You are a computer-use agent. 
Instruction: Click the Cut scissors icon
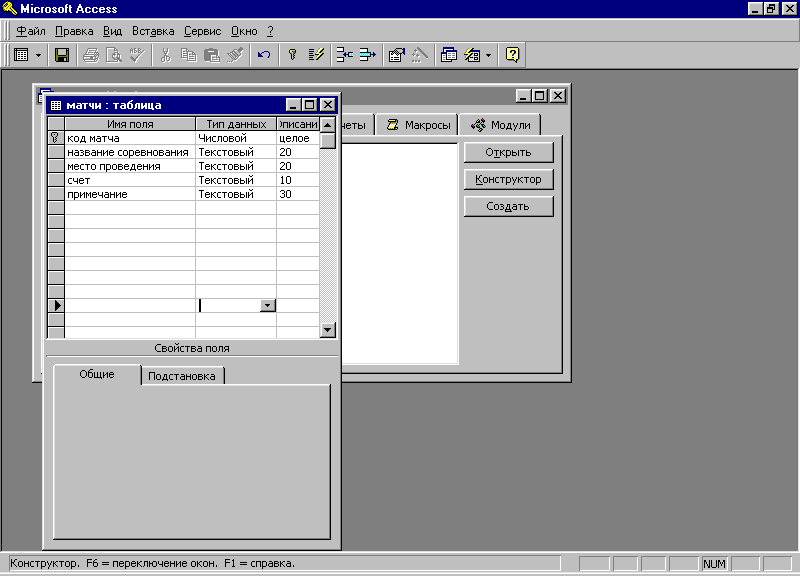click(165, 55)
